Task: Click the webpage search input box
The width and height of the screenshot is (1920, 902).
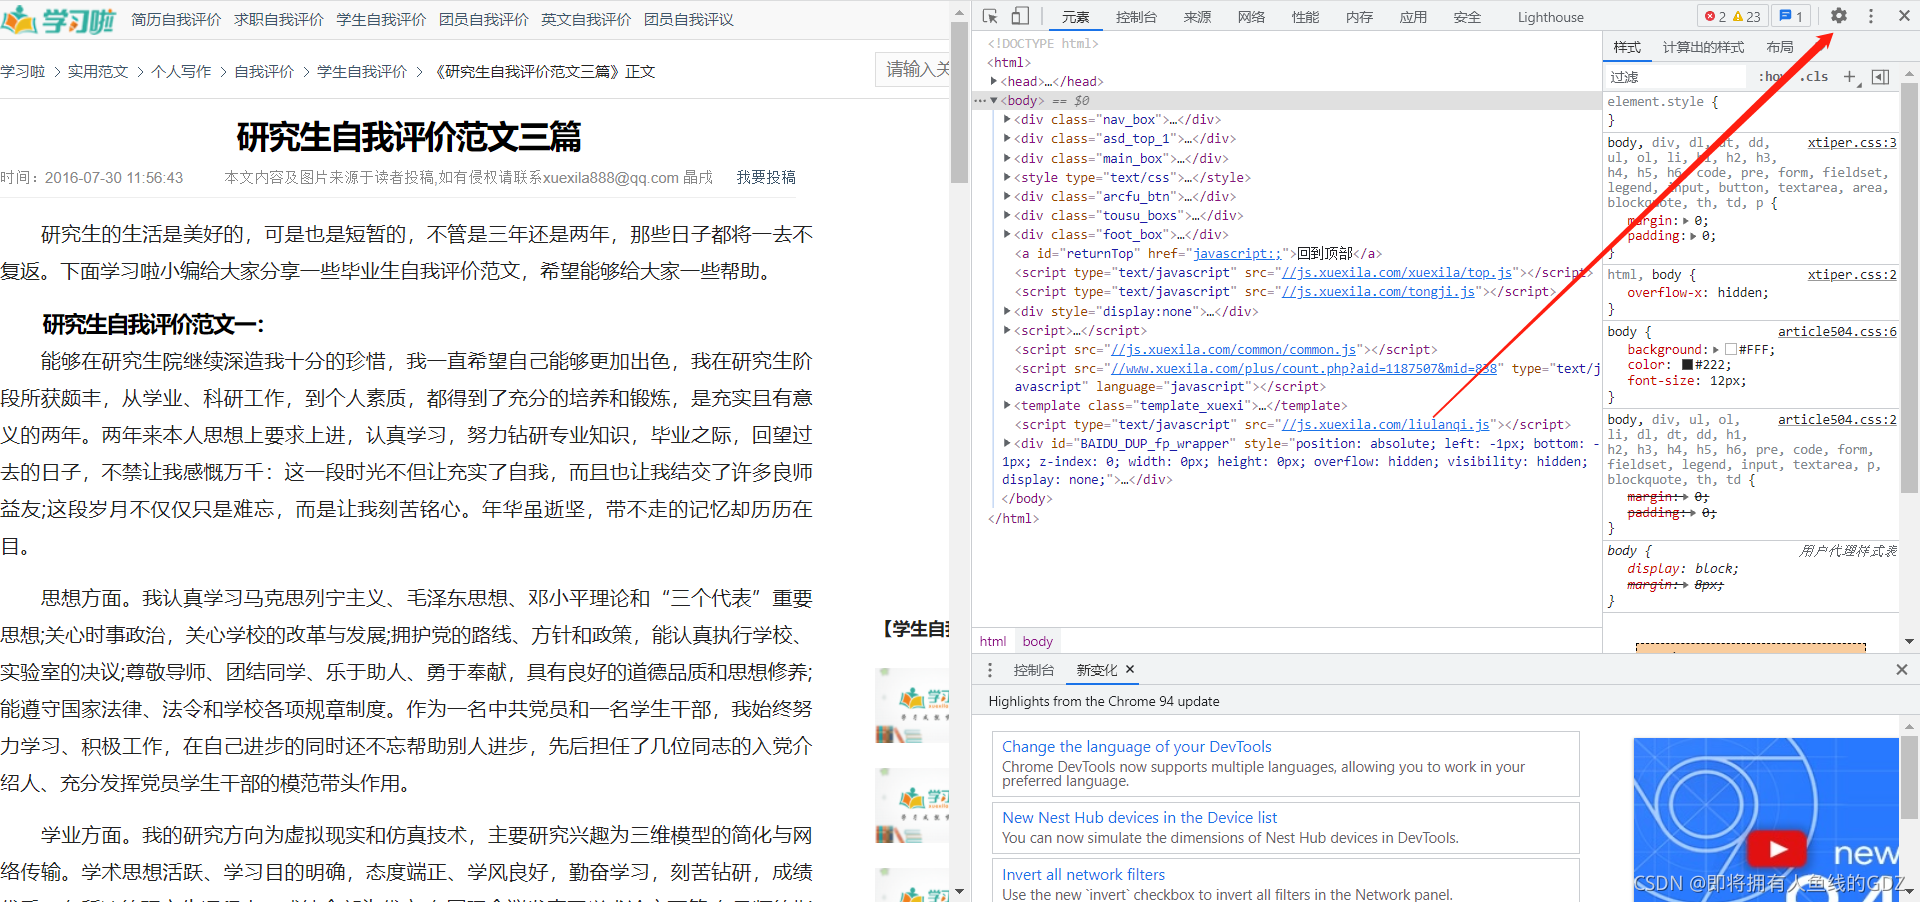Action: pyautogui.click(x=912, y=69)
